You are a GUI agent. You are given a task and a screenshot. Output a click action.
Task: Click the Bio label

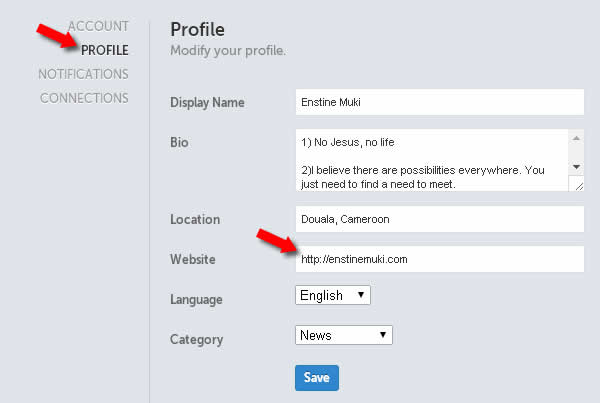tap(179, 142)
